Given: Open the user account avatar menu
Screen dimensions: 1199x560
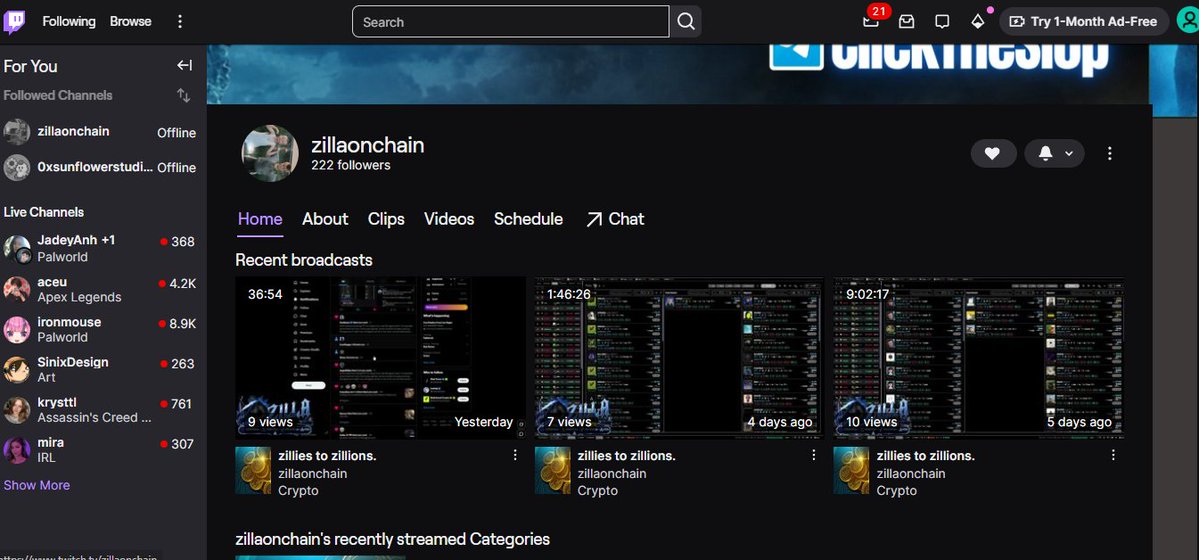Looking at the screenshot, I should click(x=1188, y=21).
